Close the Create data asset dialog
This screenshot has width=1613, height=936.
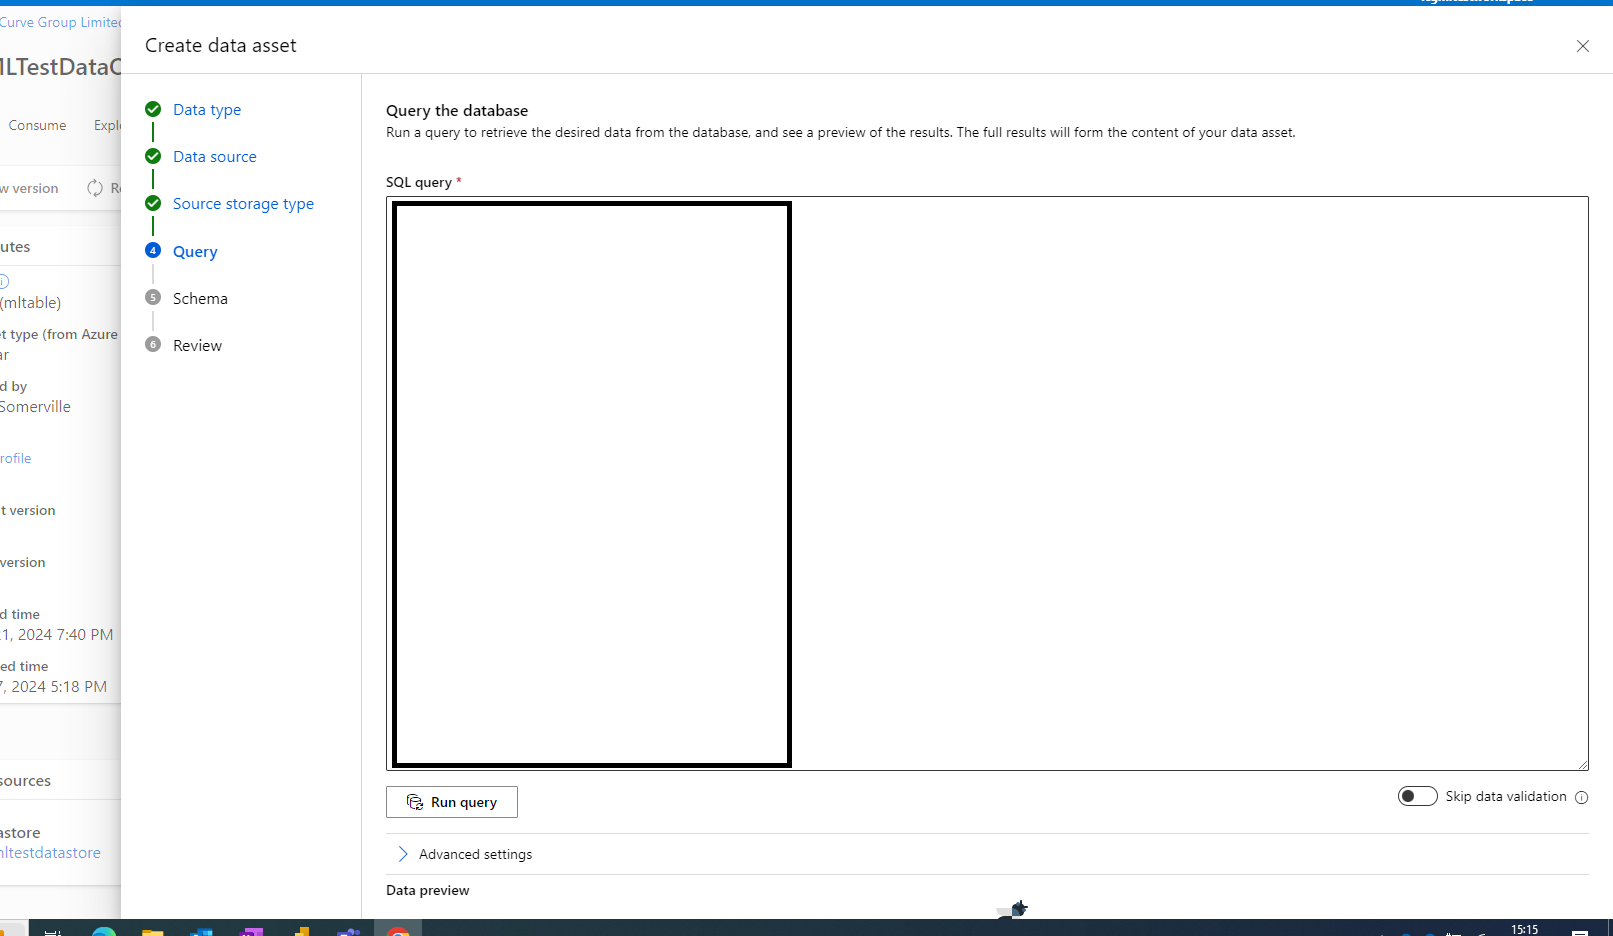1583,46
